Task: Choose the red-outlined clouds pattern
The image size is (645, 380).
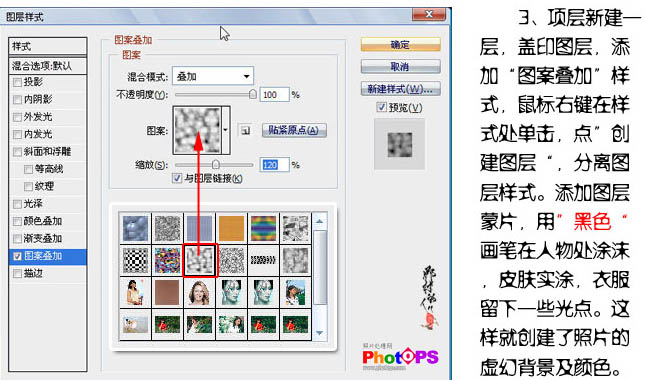Action: 200,260
